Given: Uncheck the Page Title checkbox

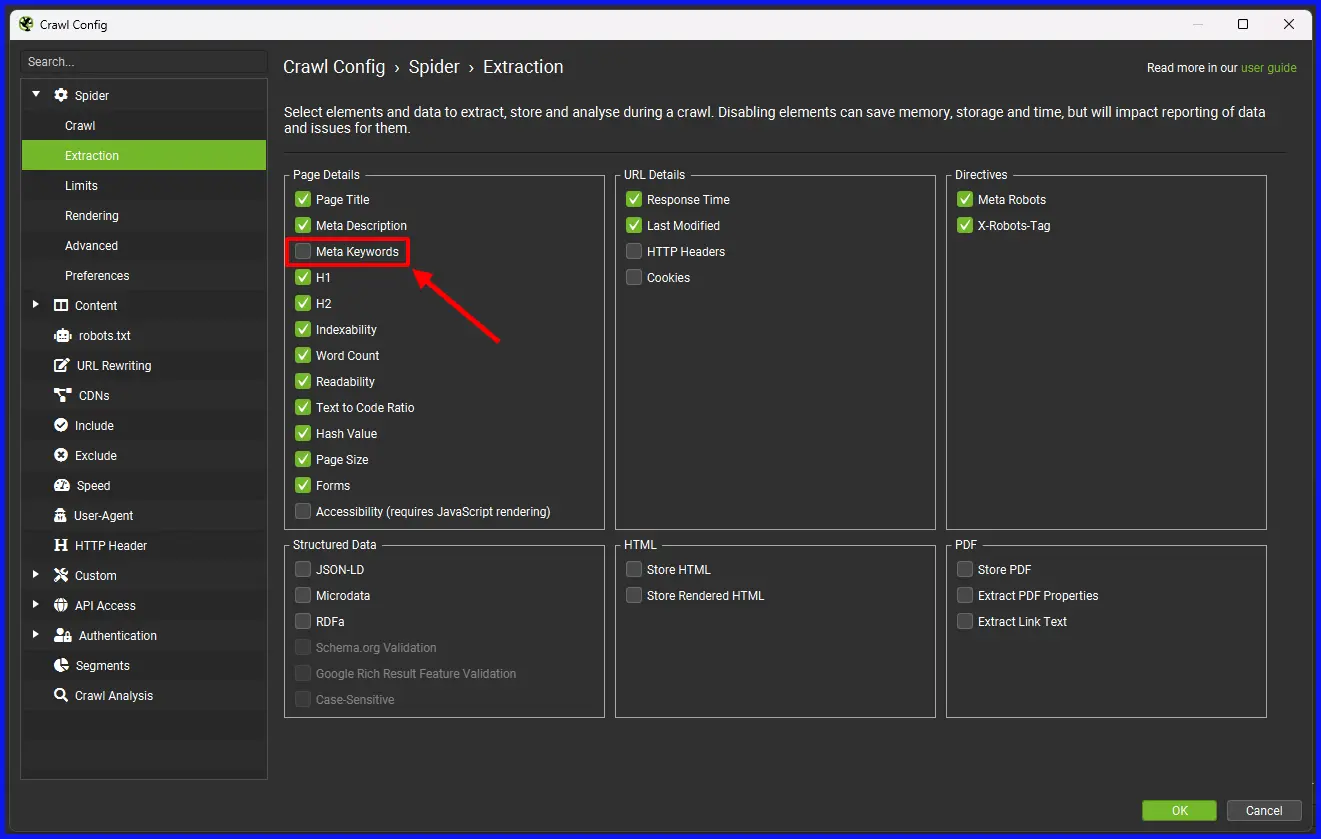Looking at the screenshot, I should pos(303,199).
